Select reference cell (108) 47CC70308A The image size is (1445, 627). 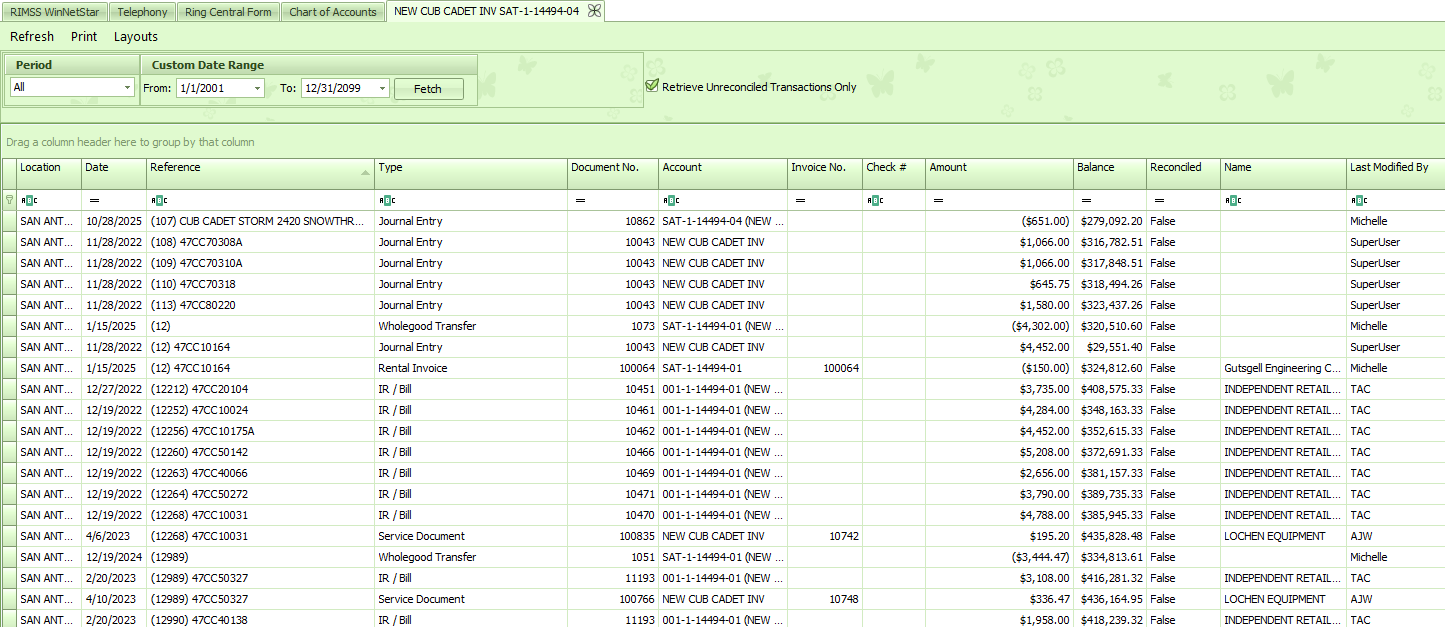261,242
